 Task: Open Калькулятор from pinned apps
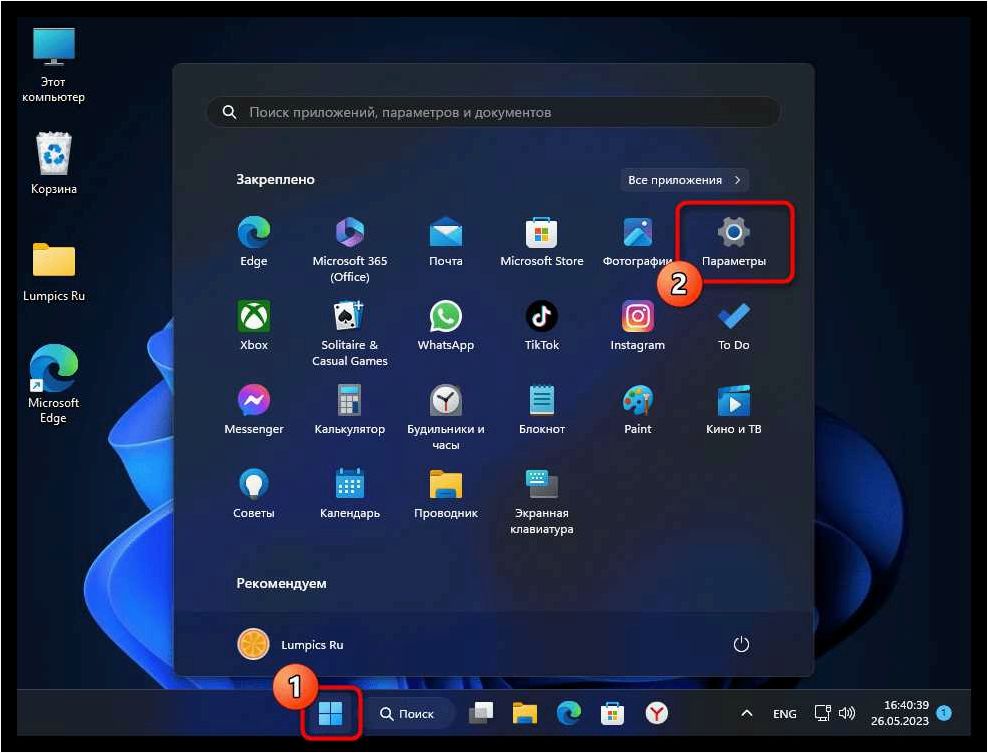[x=350, y=410]
